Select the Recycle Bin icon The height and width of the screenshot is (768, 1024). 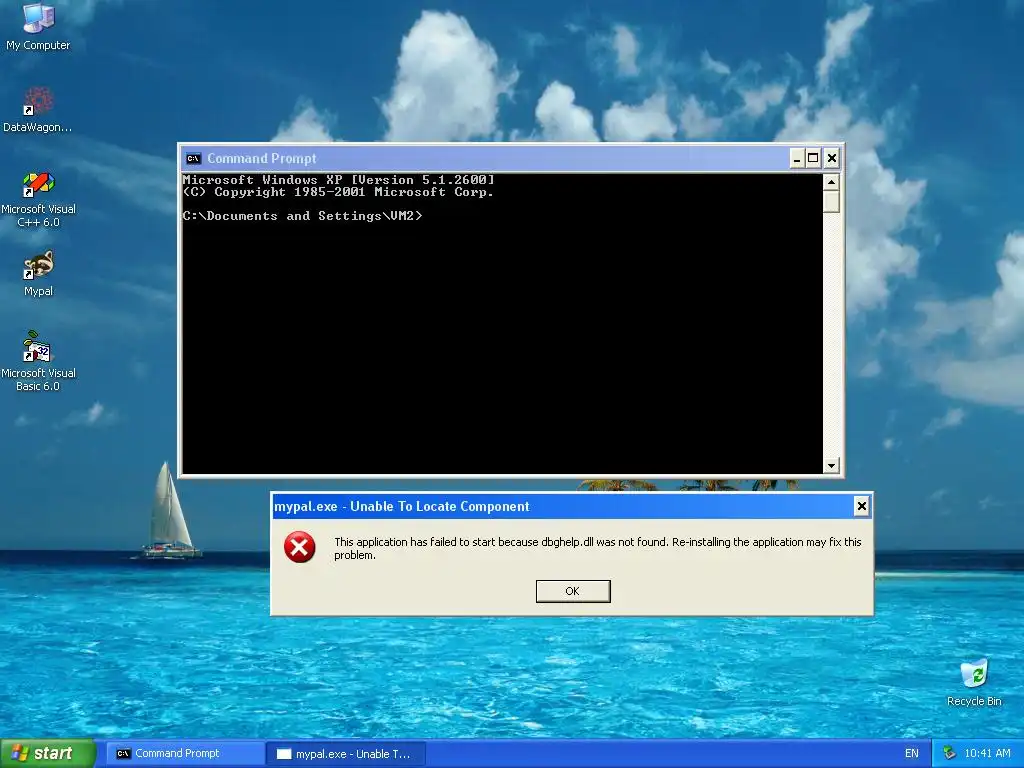pos(974,682)
